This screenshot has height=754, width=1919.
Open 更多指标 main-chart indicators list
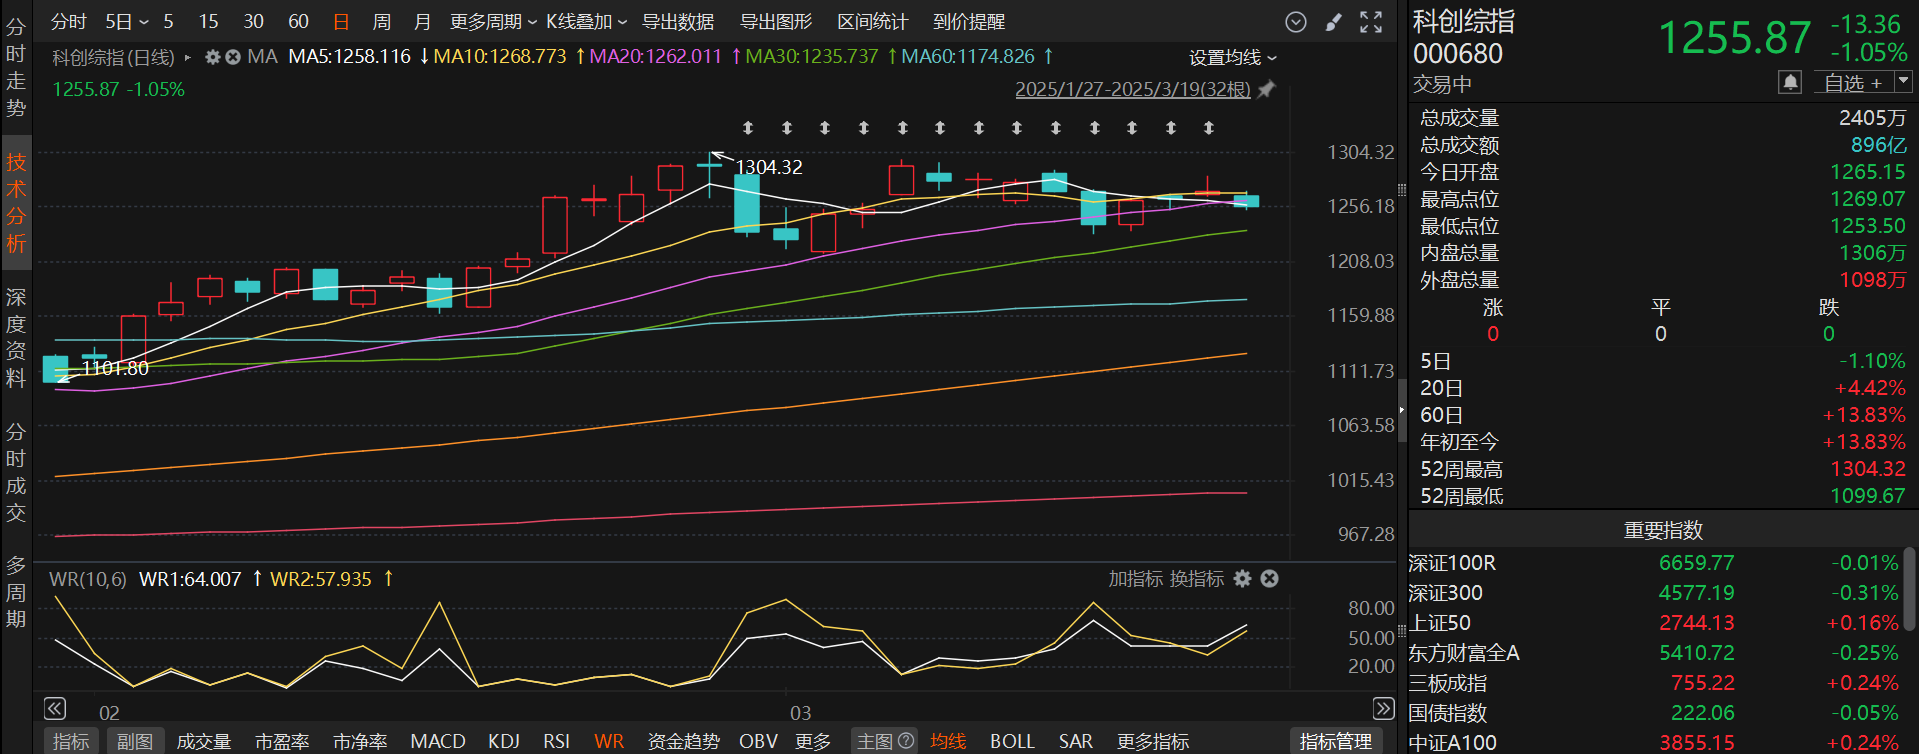click(1153, 741)
